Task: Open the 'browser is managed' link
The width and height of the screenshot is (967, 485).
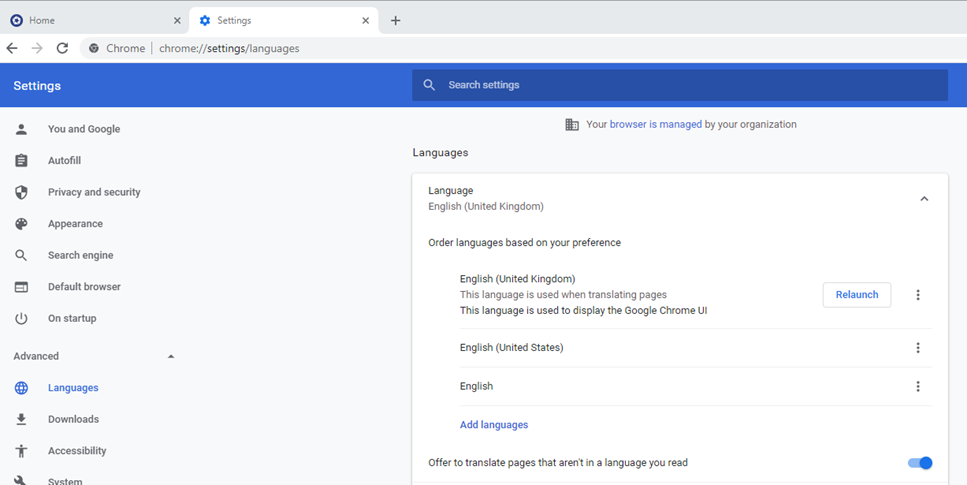Action: pyautogui.click(x=656, y=124)
